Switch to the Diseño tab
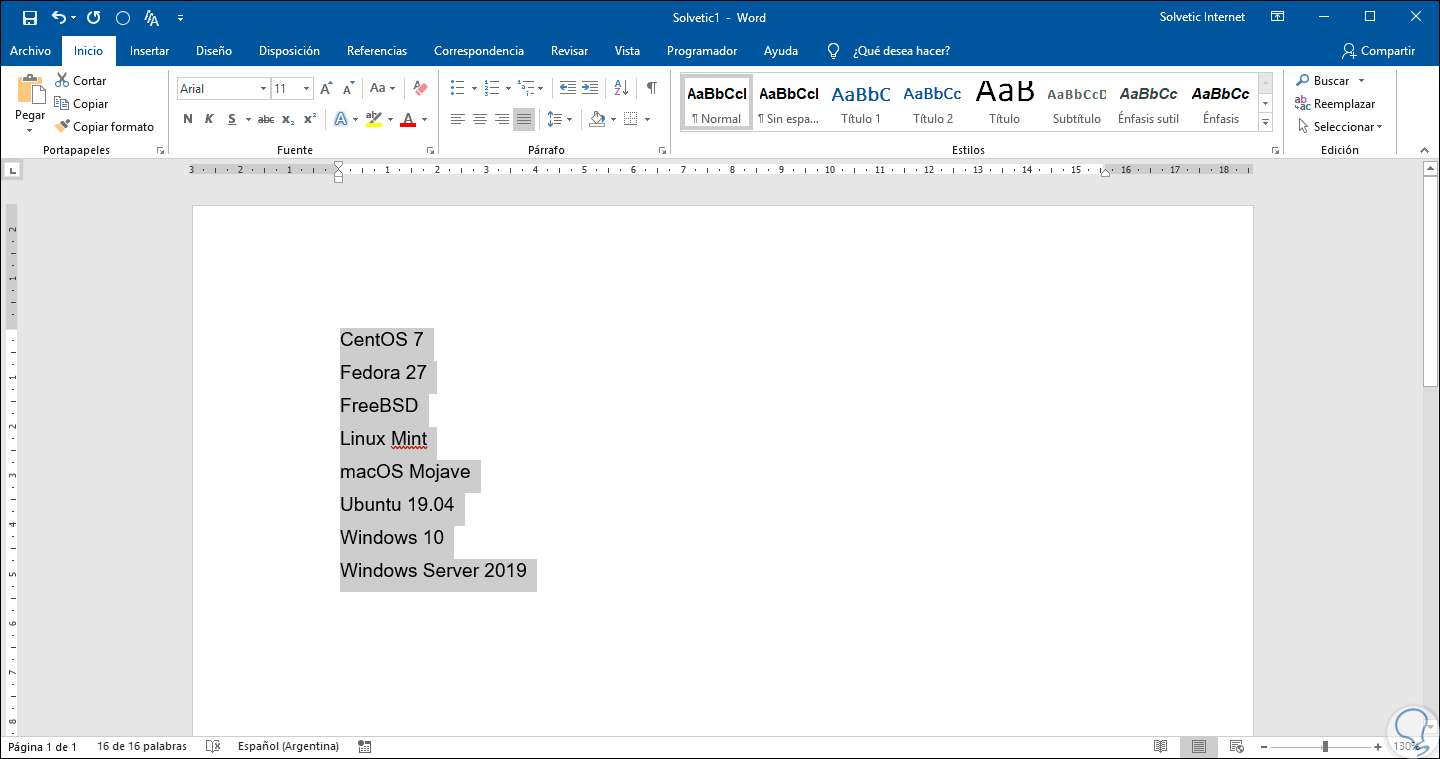The height and width of the screenshot is (759, 1440). point(214,51)
